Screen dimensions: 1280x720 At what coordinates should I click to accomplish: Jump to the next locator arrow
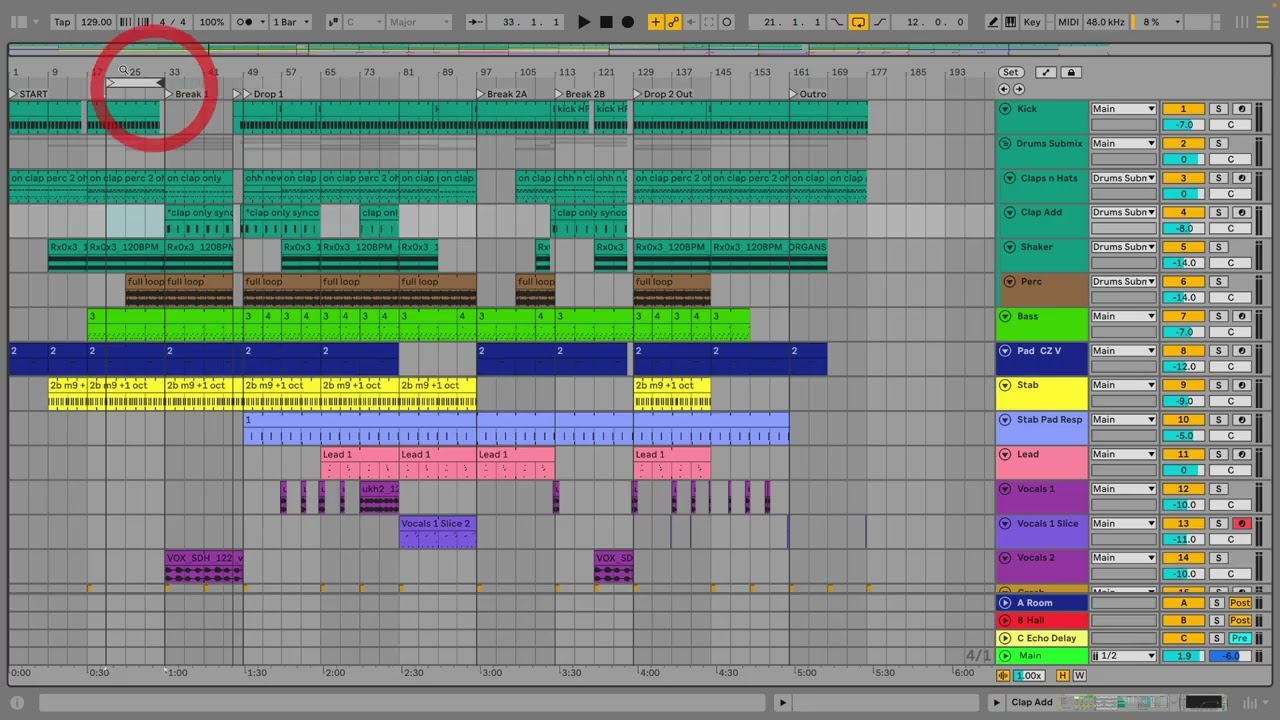[x=1018, y=89]
